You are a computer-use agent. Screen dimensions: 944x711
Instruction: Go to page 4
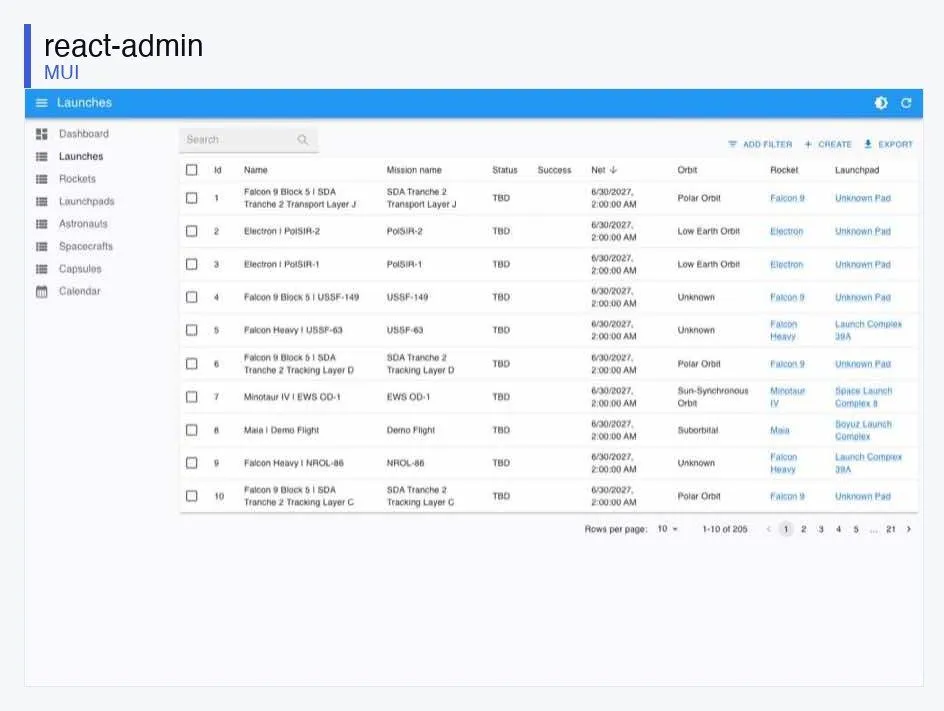[x=838, y=529]
